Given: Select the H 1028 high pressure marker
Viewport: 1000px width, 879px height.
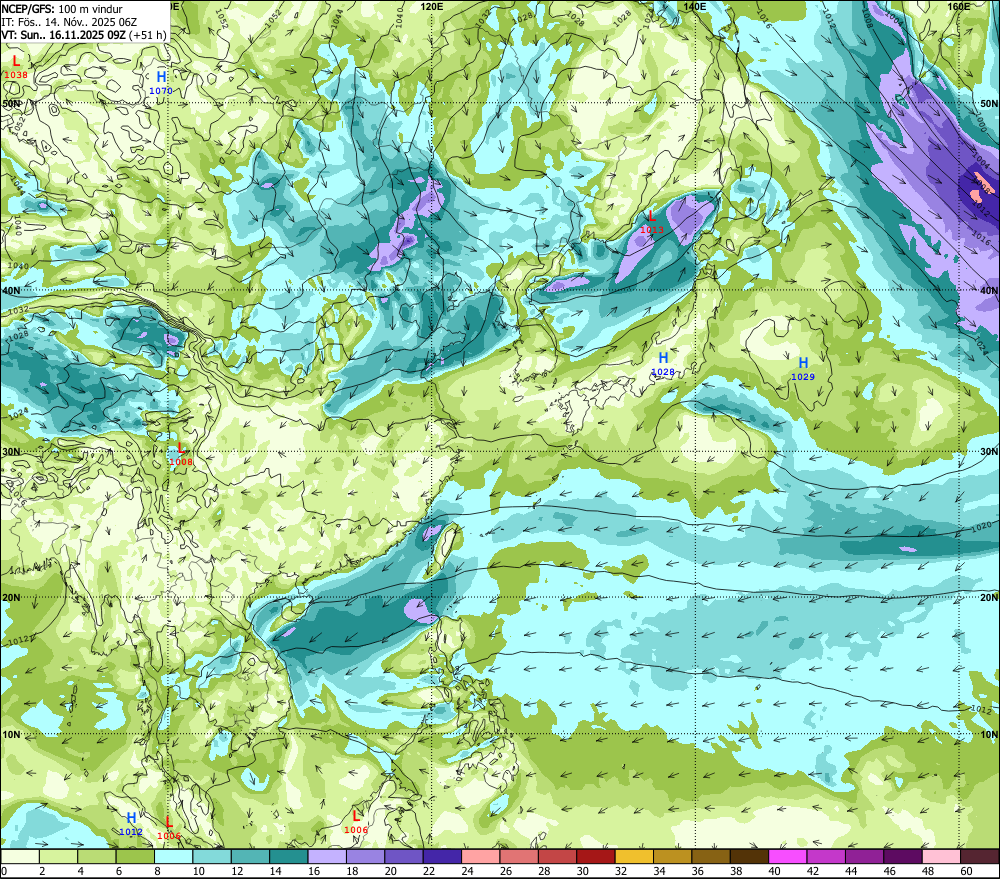Looking at the screenshot, I should tap(663, 364).
